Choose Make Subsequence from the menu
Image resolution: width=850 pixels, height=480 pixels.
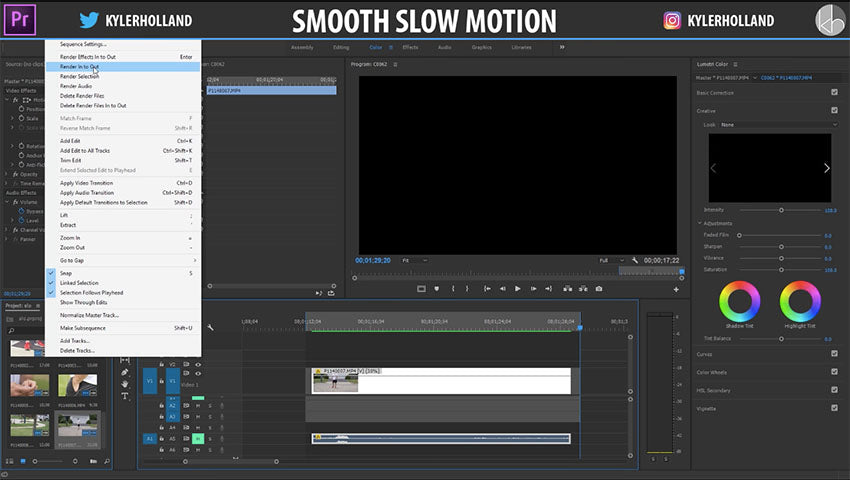124,328
